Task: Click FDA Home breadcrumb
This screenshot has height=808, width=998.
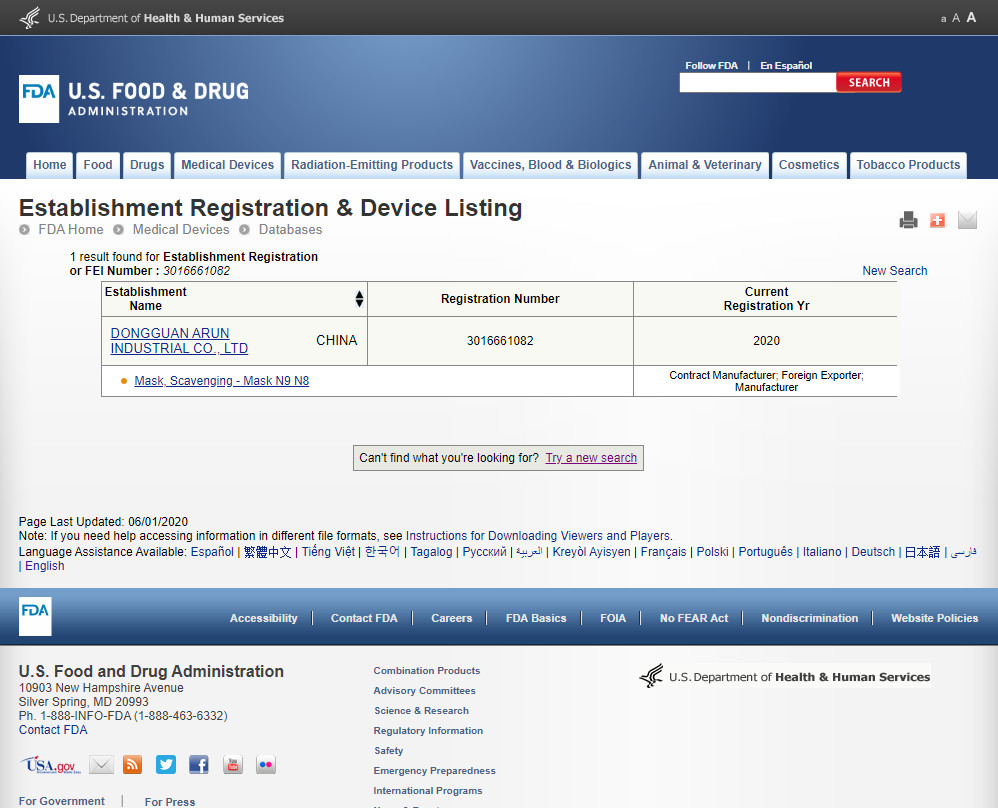Action: tap(71, 229)
